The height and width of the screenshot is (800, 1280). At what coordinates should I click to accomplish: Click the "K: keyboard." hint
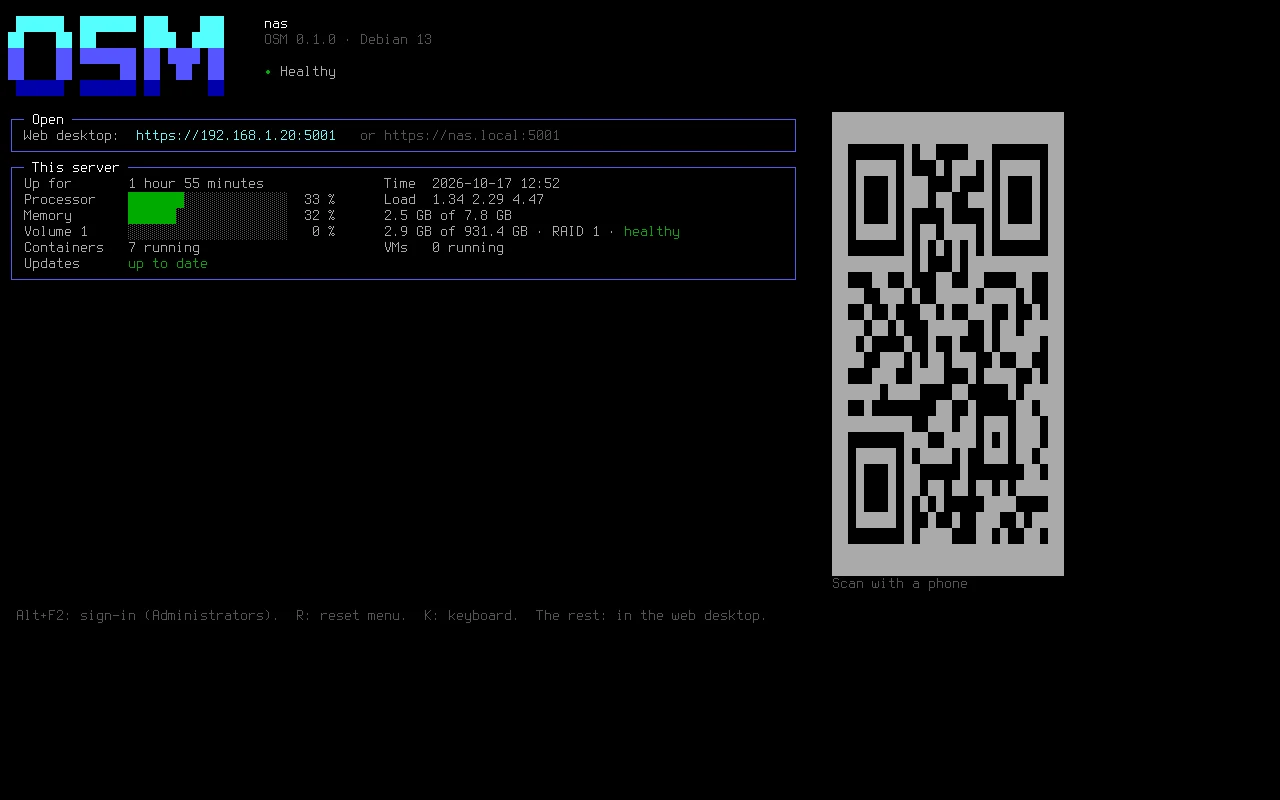click(x=472, y=616)
